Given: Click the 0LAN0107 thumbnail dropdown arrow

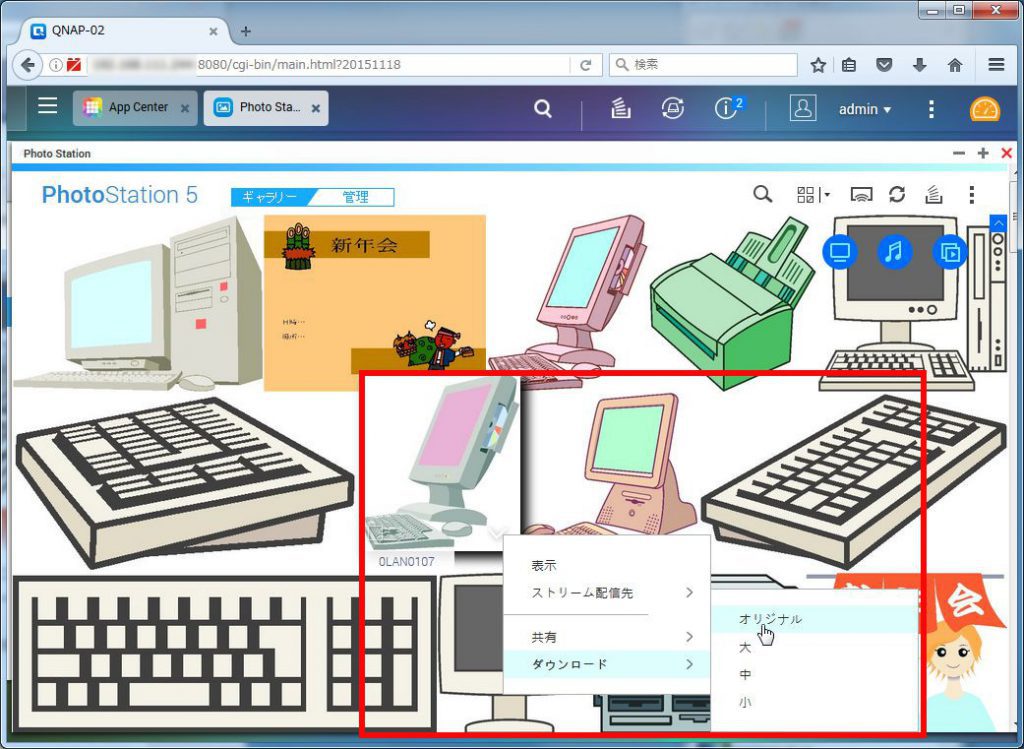Looking at the screenshot, I should [496, 534].
